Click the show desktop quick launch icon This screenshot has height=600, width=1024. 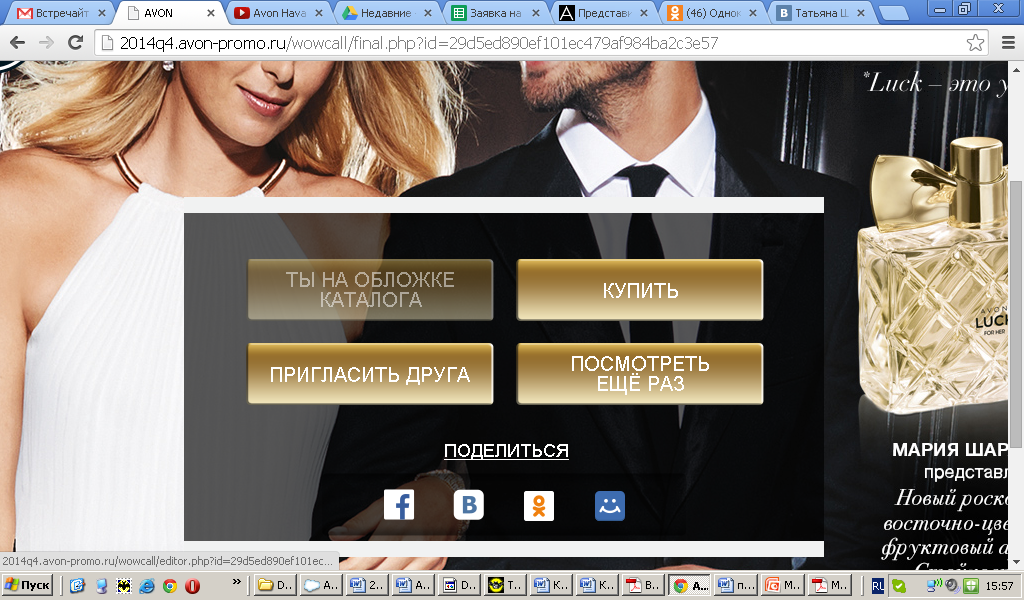(x=101, y=586)
